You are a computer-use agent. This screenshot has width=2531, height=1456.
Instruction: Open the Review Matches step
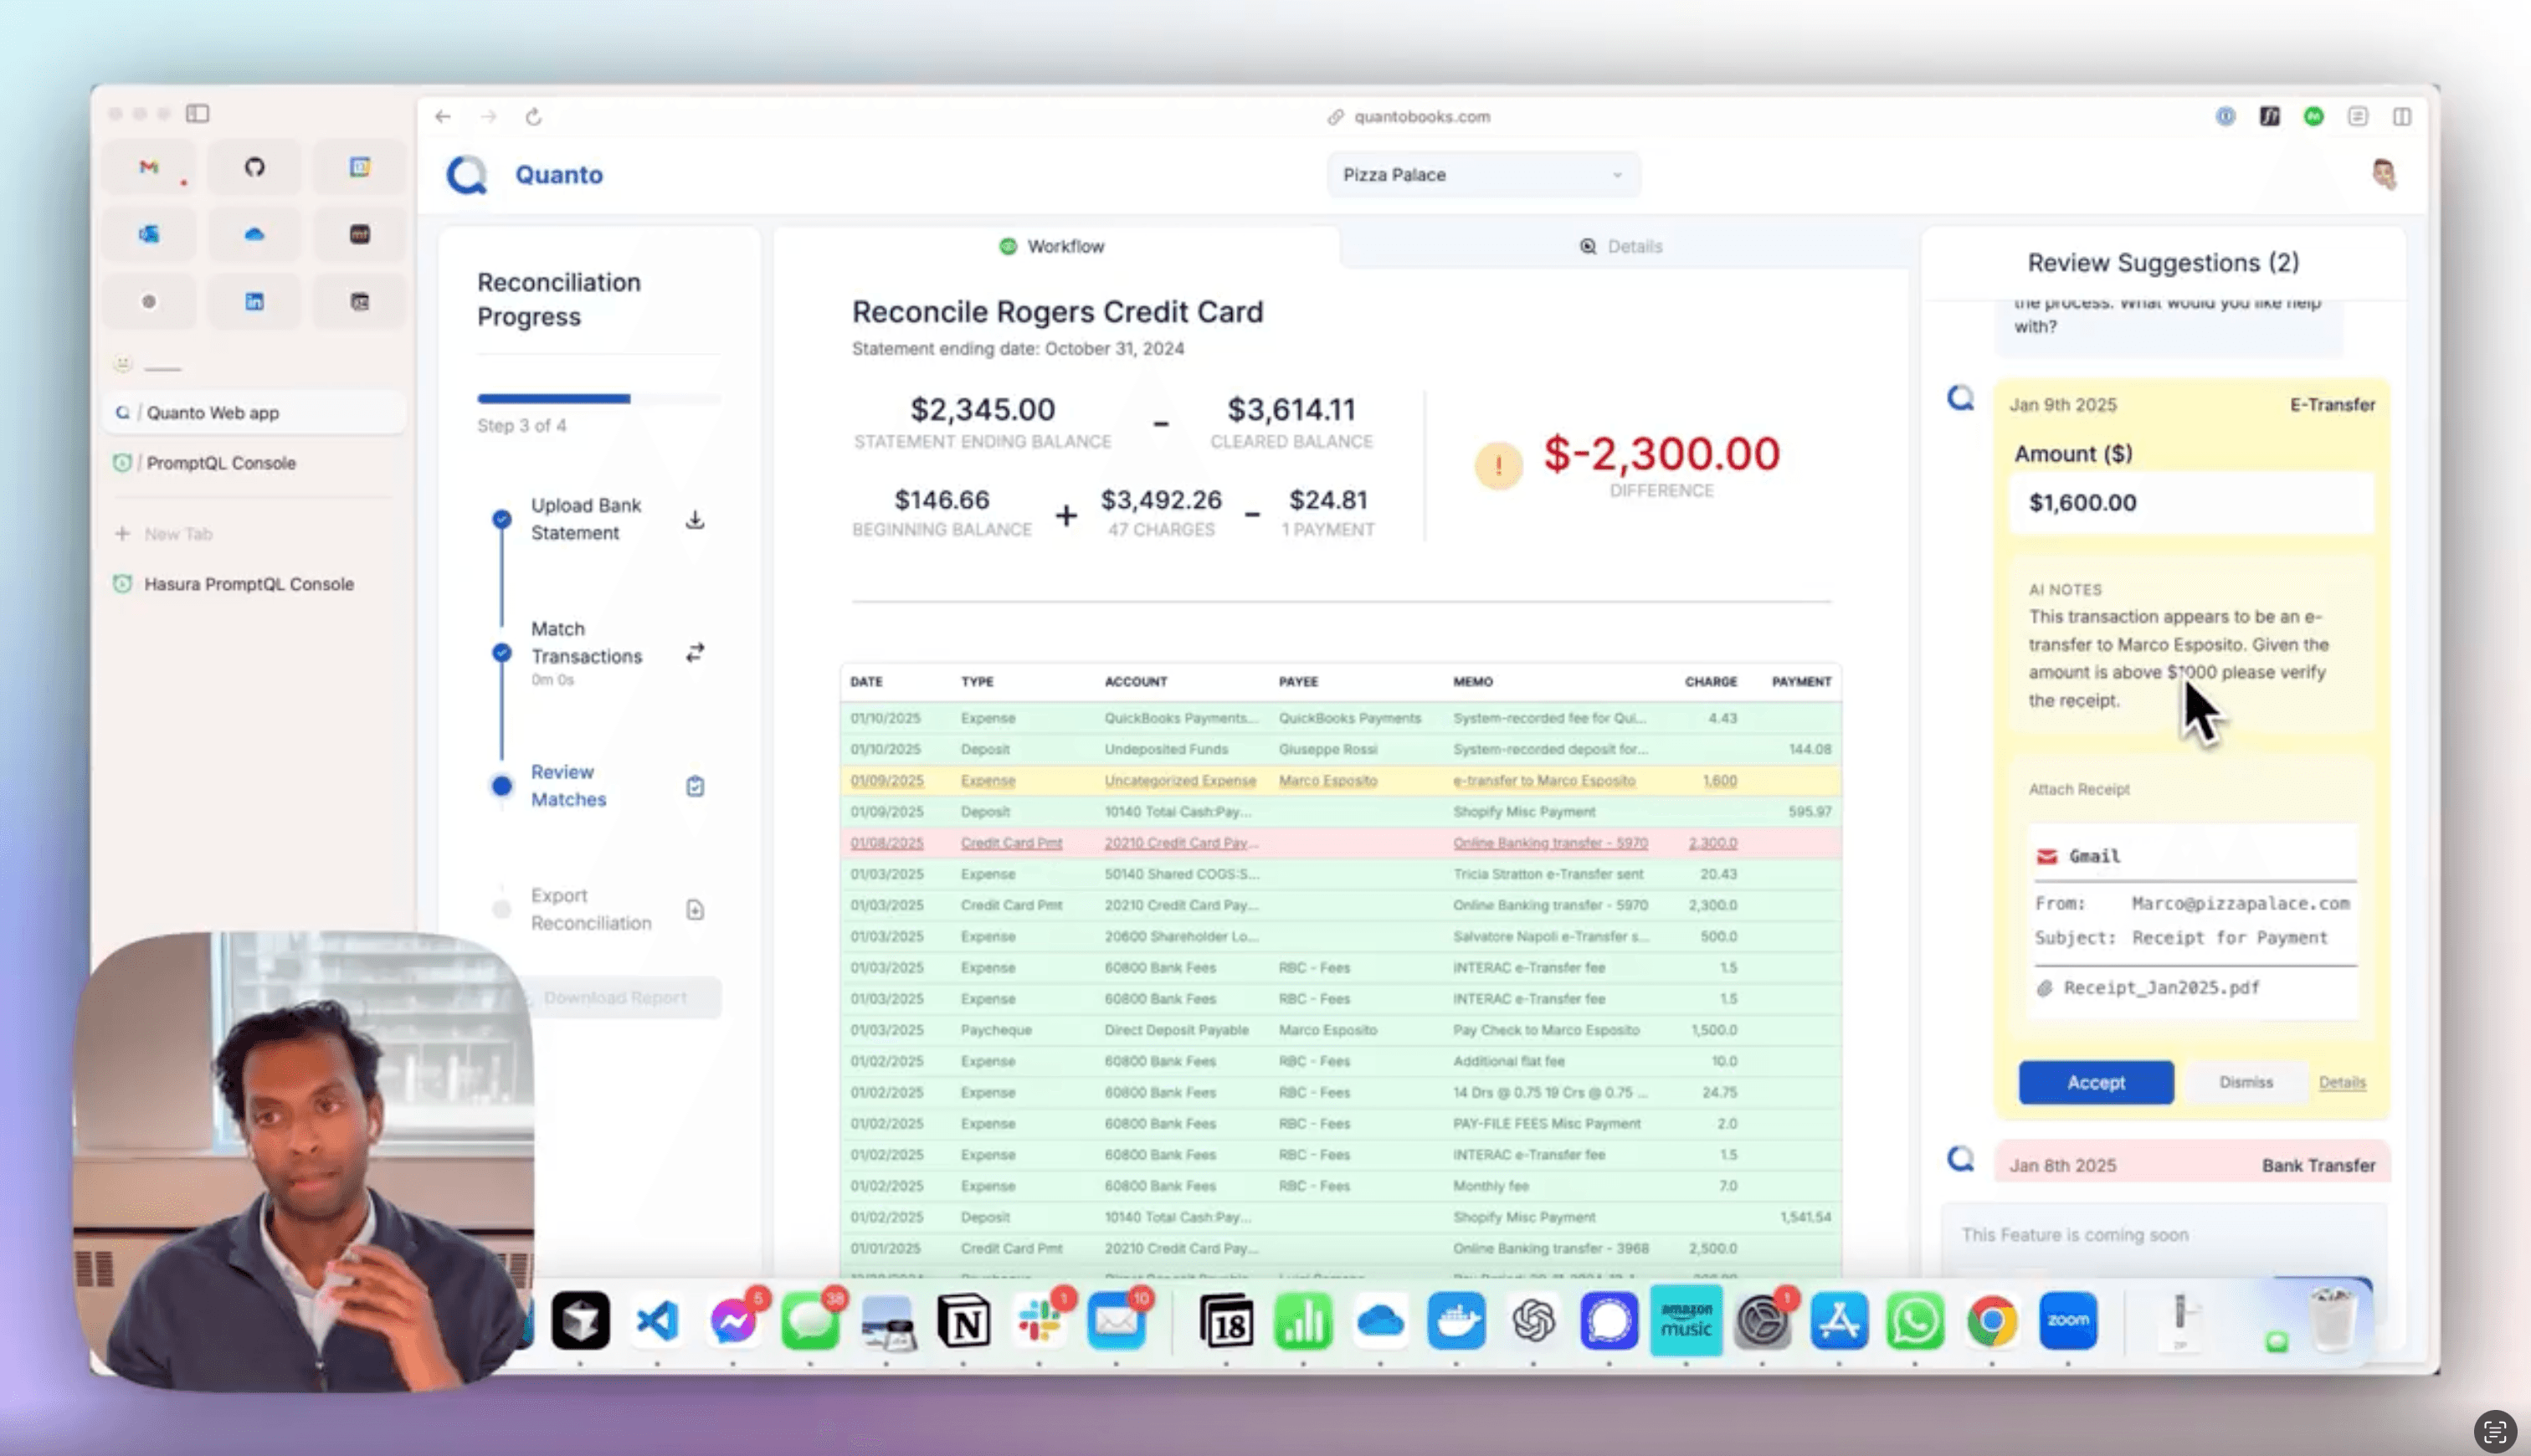click(568, 786)
